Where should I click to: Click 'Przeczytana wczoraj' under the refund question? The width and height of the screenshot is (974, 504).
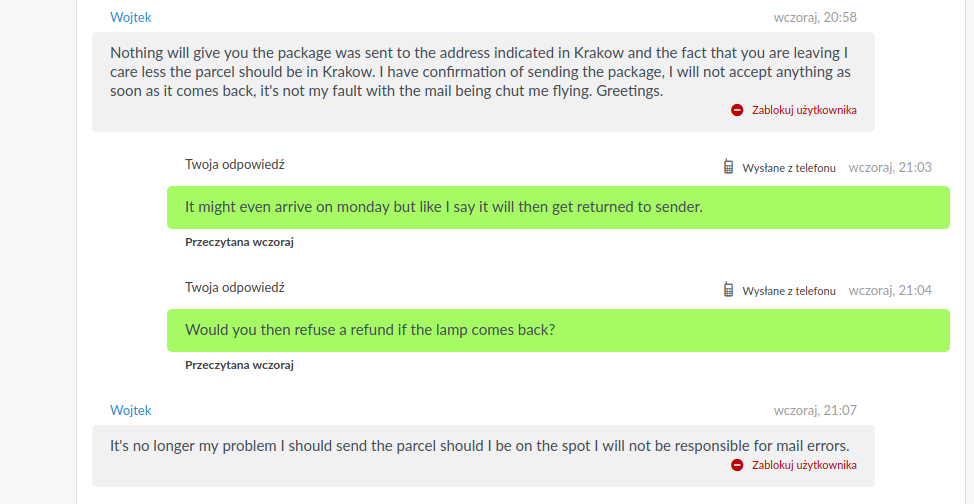pyautogui.click(x=239, y=365)
